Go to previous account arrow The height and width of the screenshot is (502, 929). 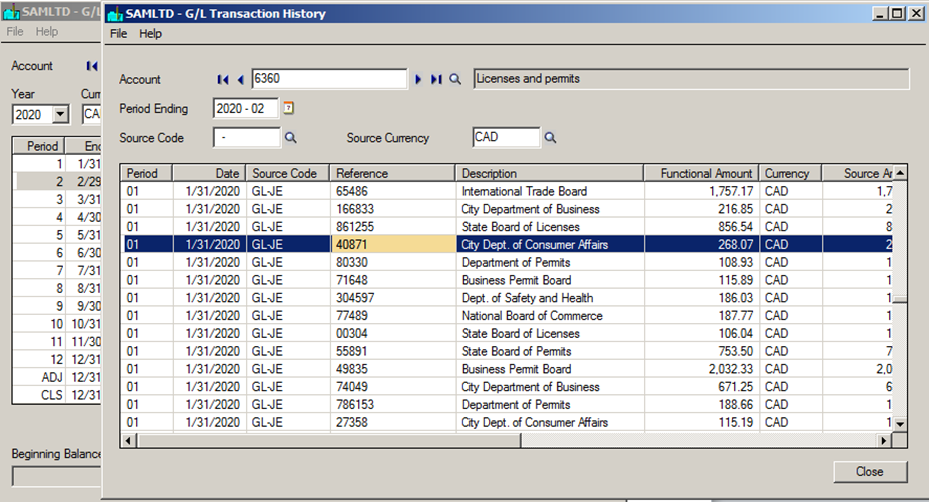(x=241, y=79)
